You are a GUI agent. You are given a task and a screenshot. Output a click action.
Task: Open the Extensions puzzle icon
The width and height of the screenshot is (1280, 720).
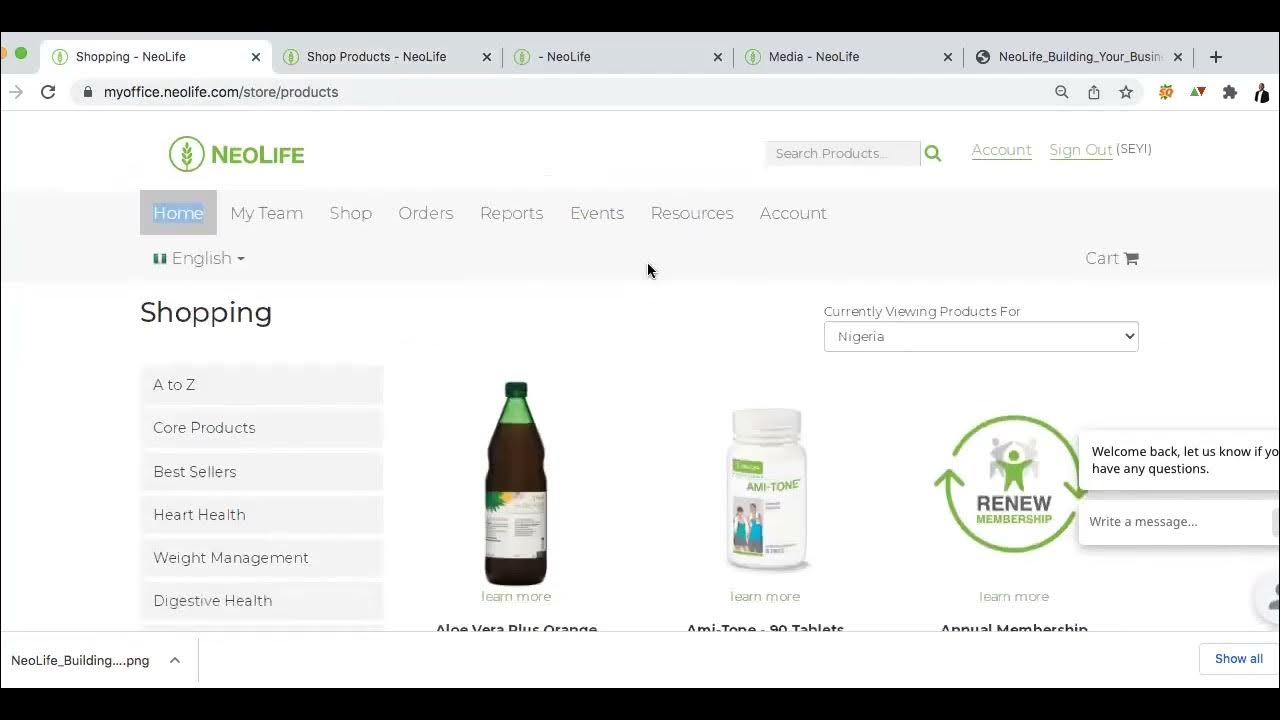click(x=1230, y=92)
